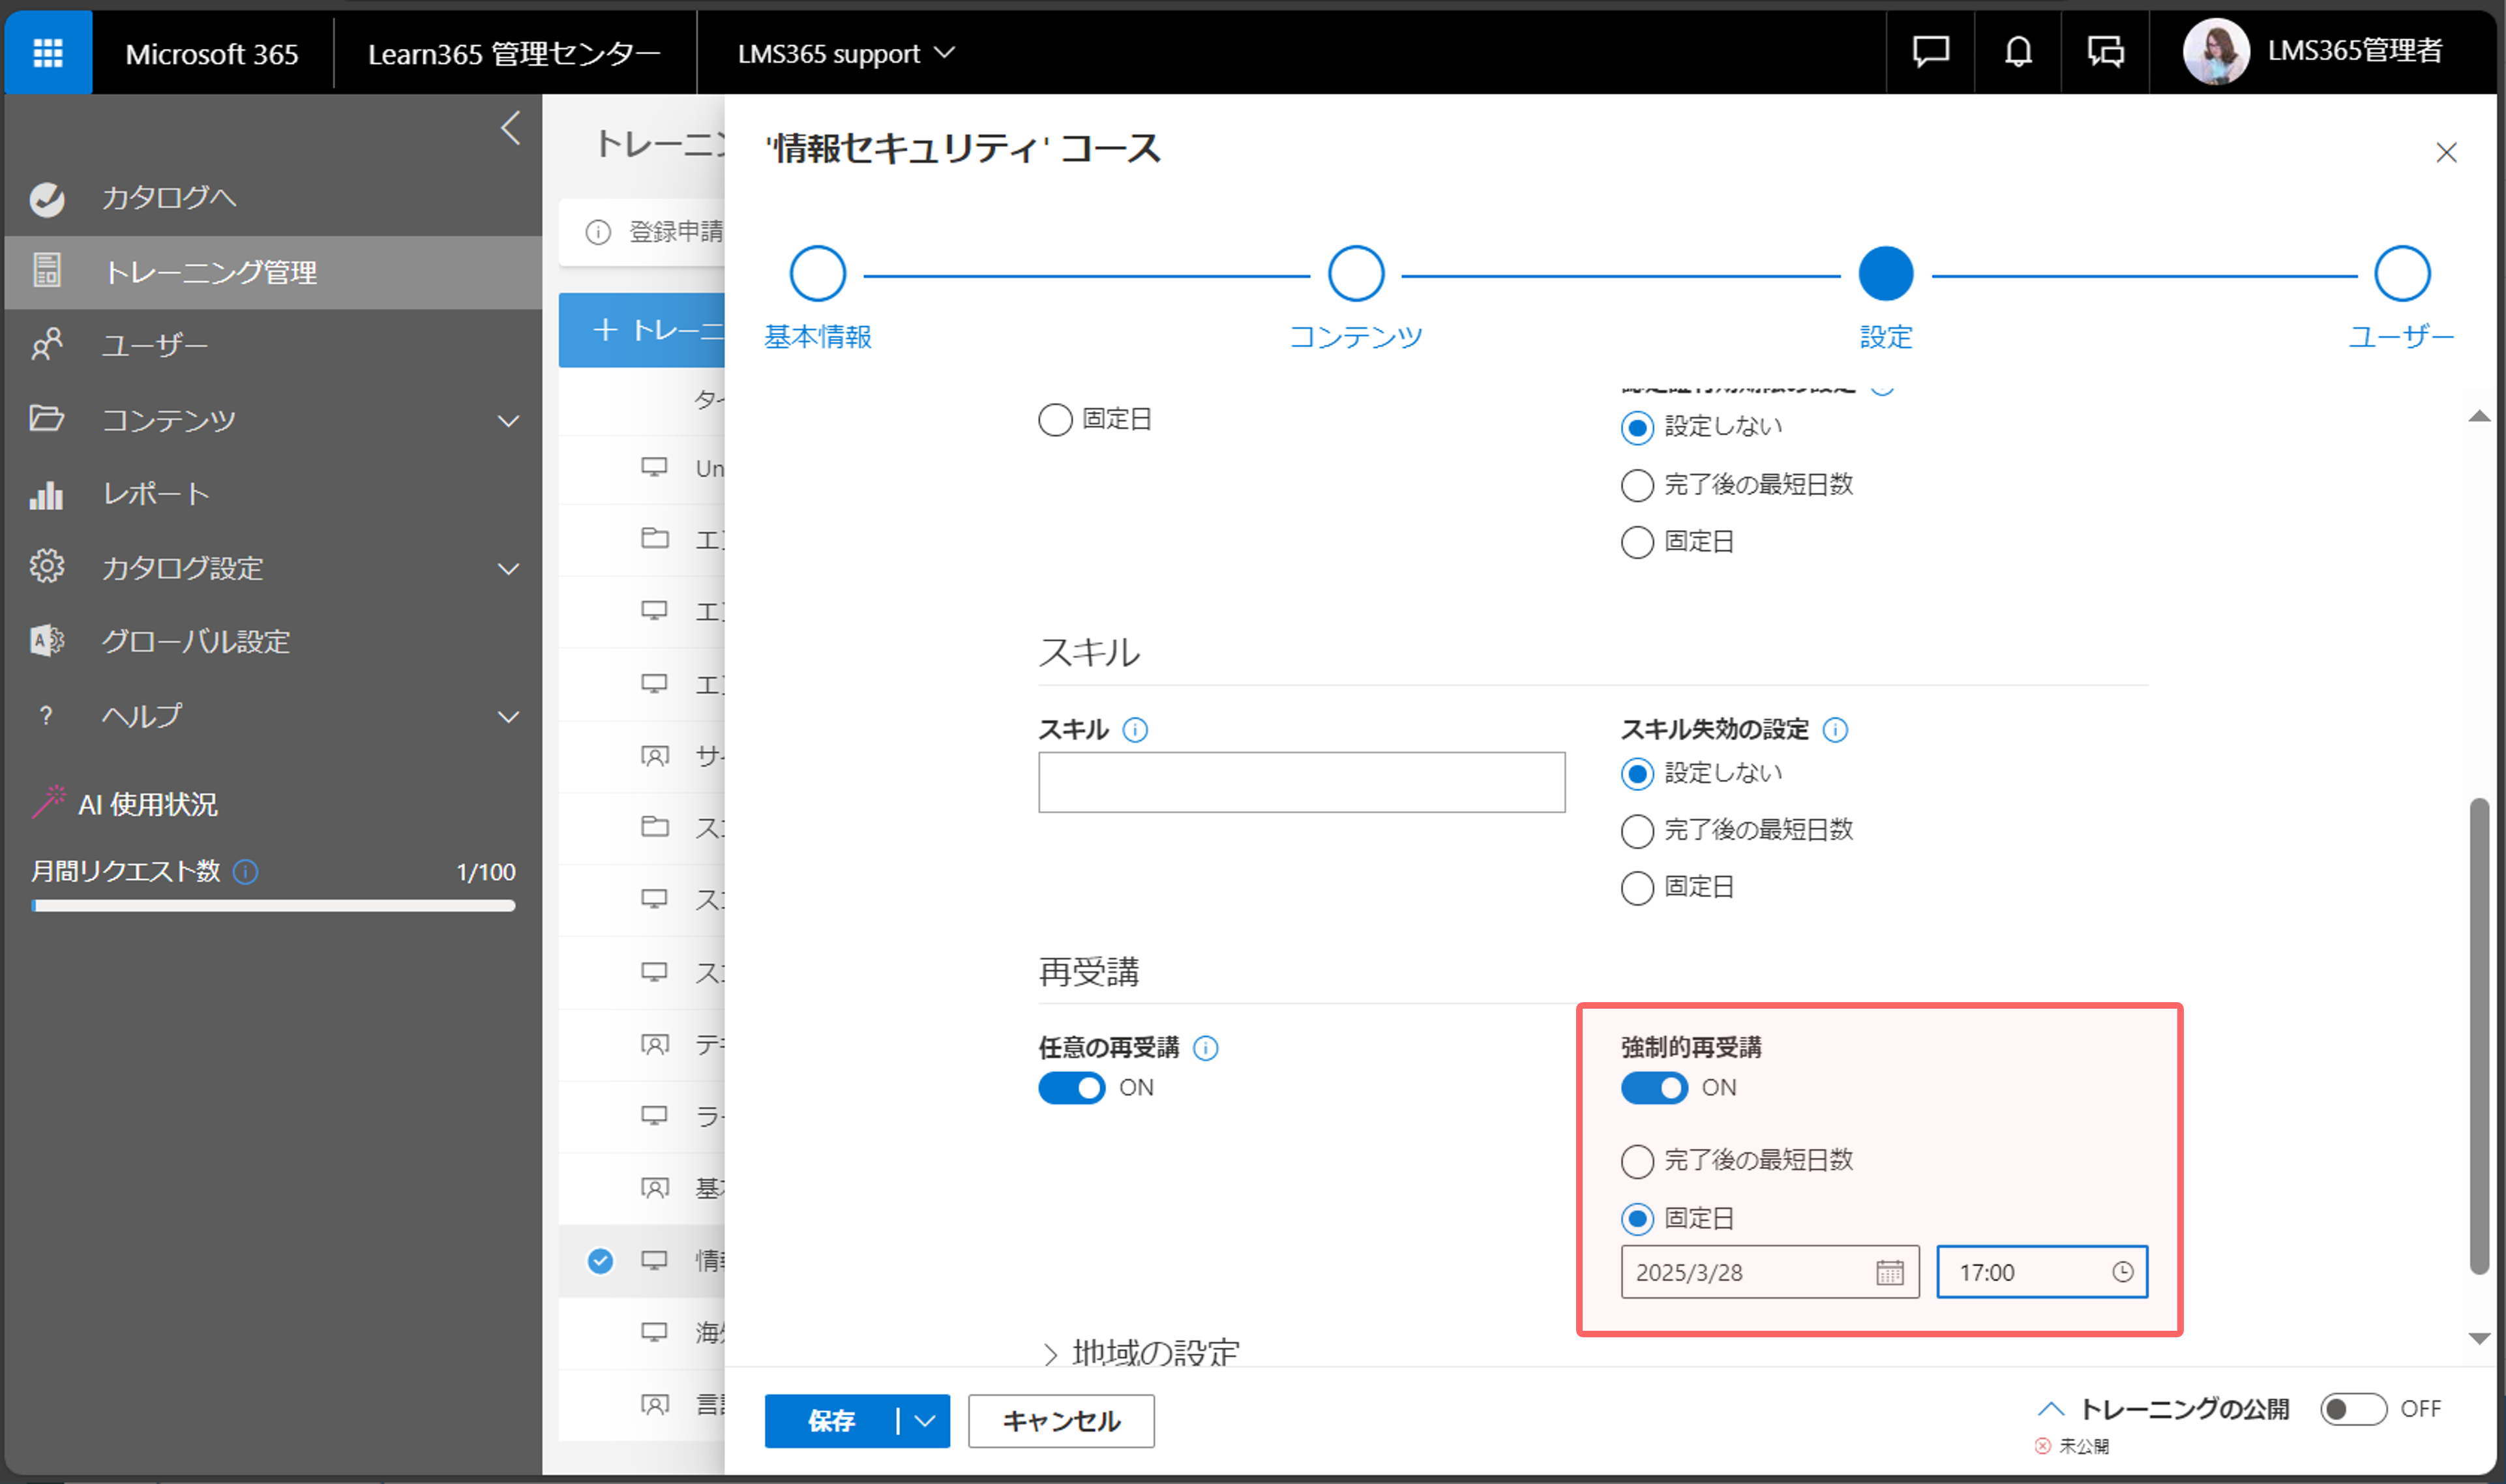The width and height of the screenshot is (2506, 1484).
Task: Click the 月間リクエスト数 info icon
Action: coord(245,872)
